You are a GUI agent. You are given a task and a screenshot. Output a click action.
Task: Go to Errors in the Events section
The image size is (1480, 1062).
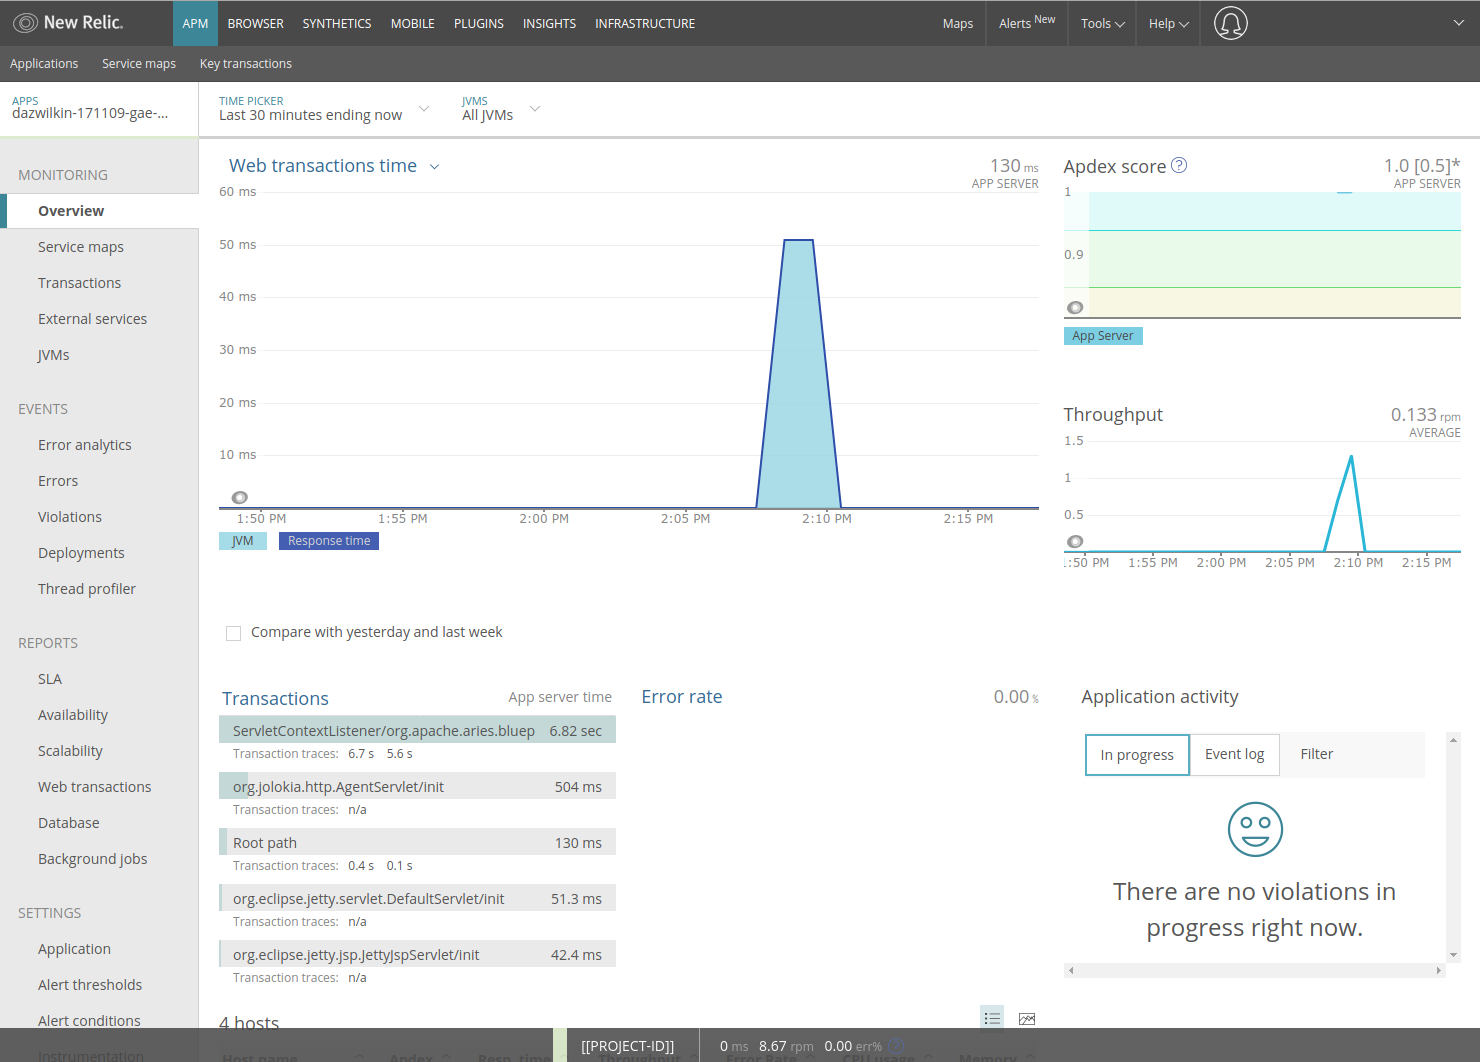click(58, 481)
